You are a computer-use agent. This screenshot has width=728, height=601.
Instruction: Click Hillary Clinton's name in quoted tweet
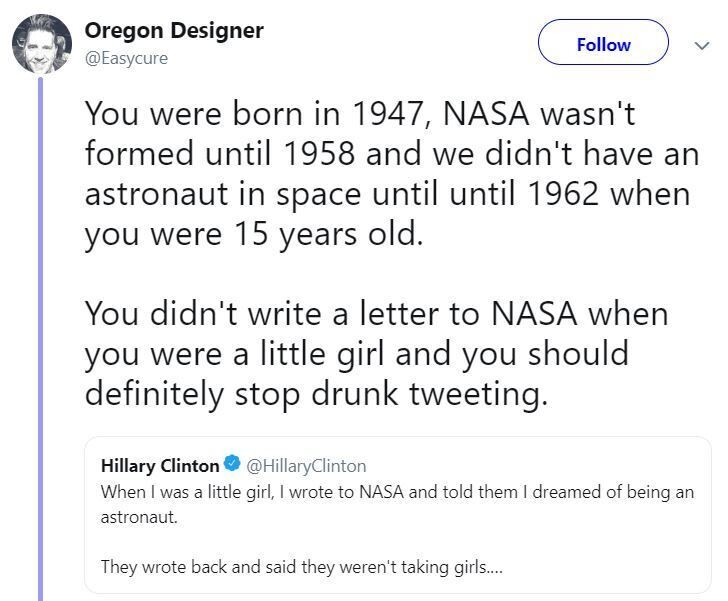tap(160, 465)
